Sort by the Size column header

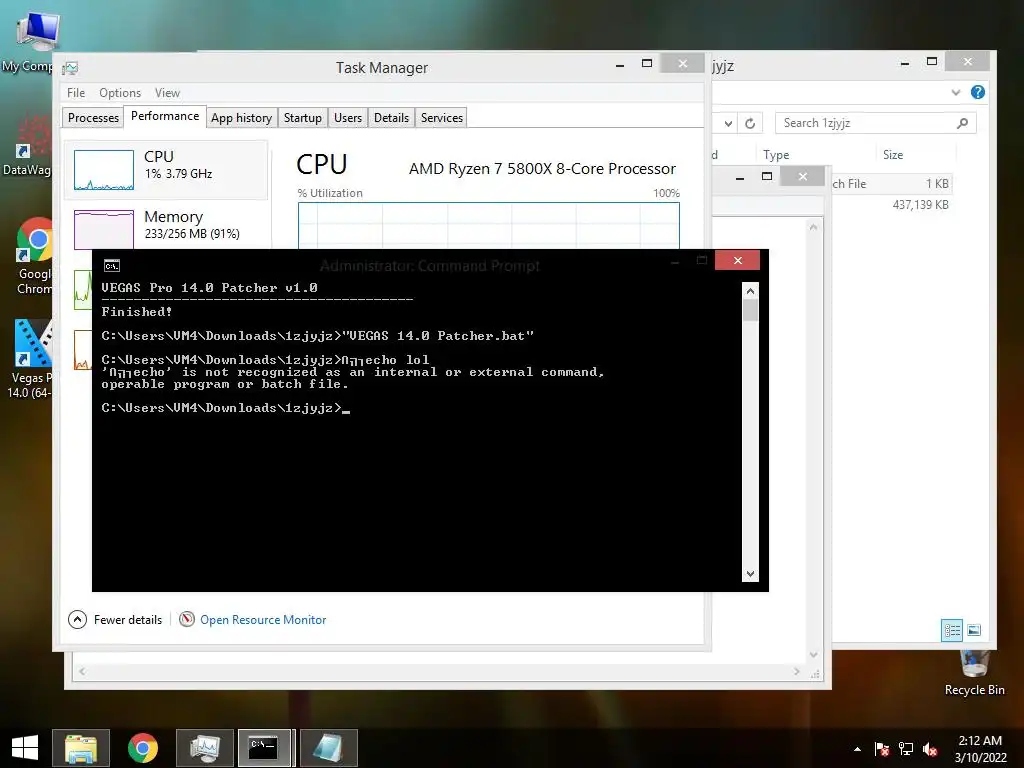(893, 155)
